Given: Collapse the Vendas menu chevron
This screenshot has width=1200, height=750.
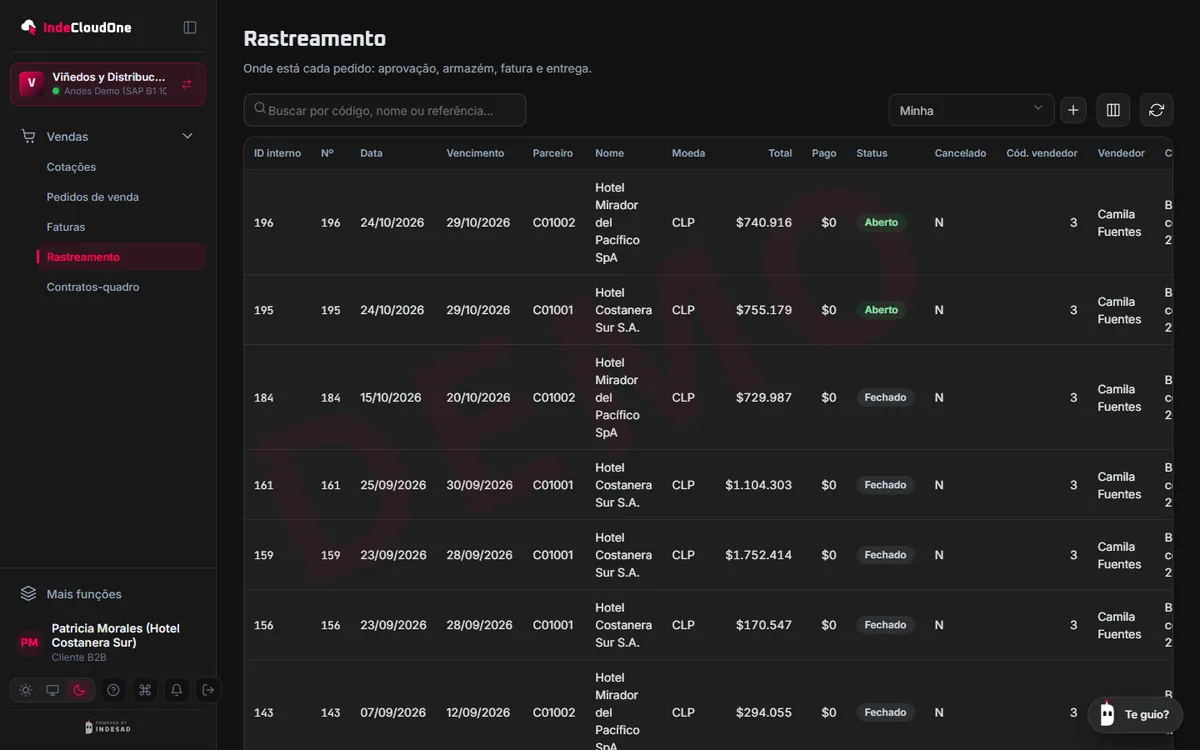Looking at the screenshot, I should [x=187, y=136].
